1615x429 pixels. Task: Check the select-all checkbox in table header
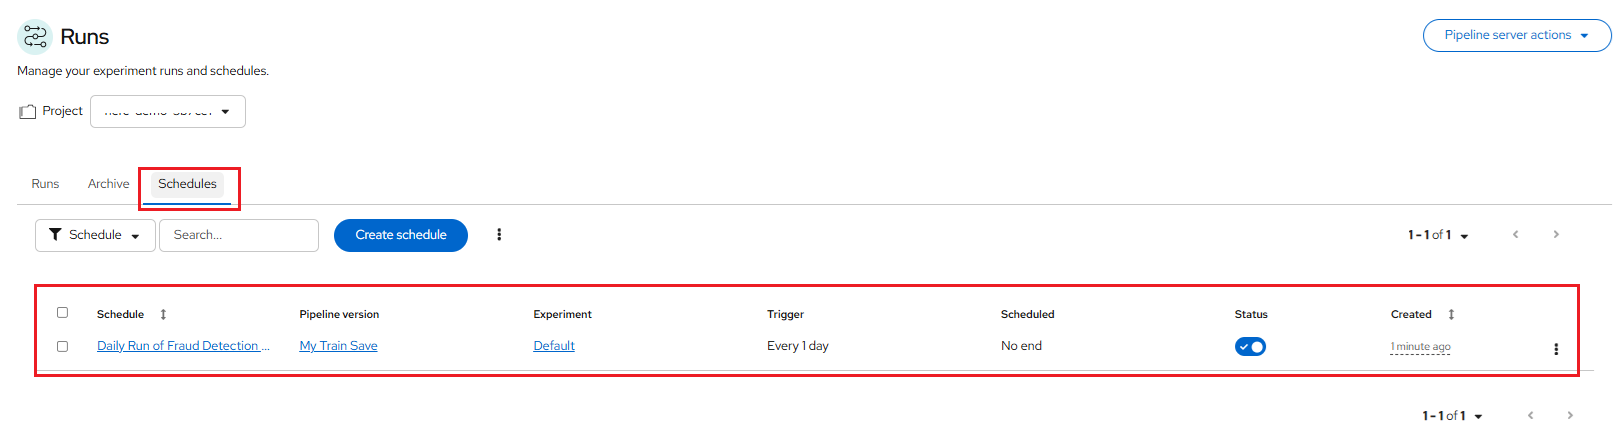click(62, 313)
